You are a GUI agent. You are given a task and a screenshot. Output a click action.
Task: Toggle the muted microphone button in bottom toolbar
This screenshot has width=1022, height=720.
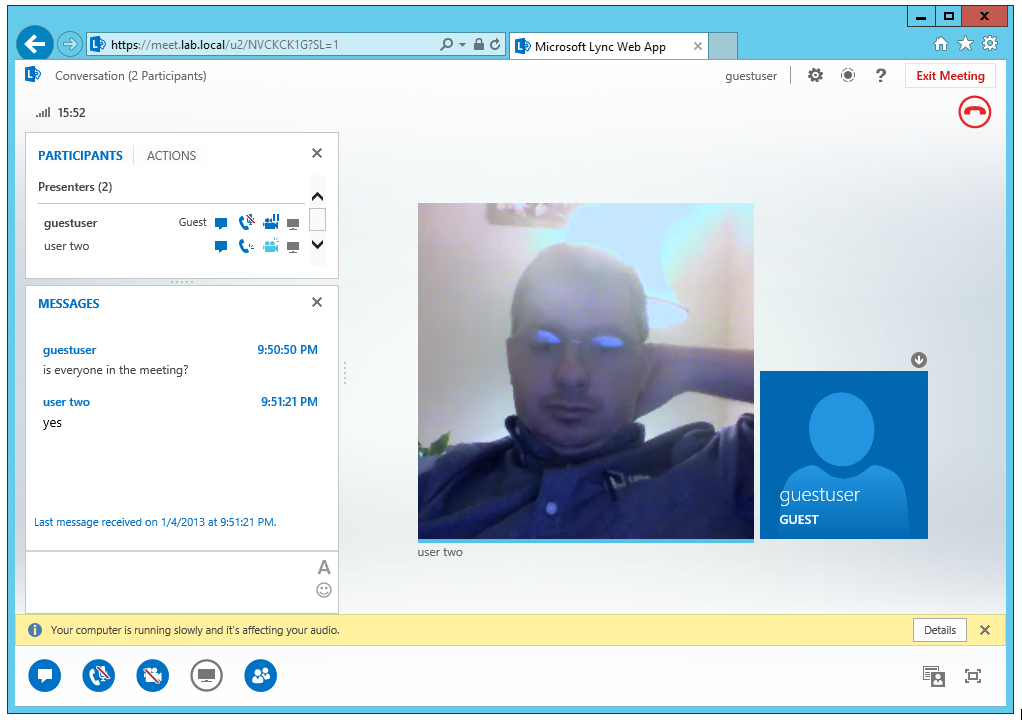tap(99, 676)
